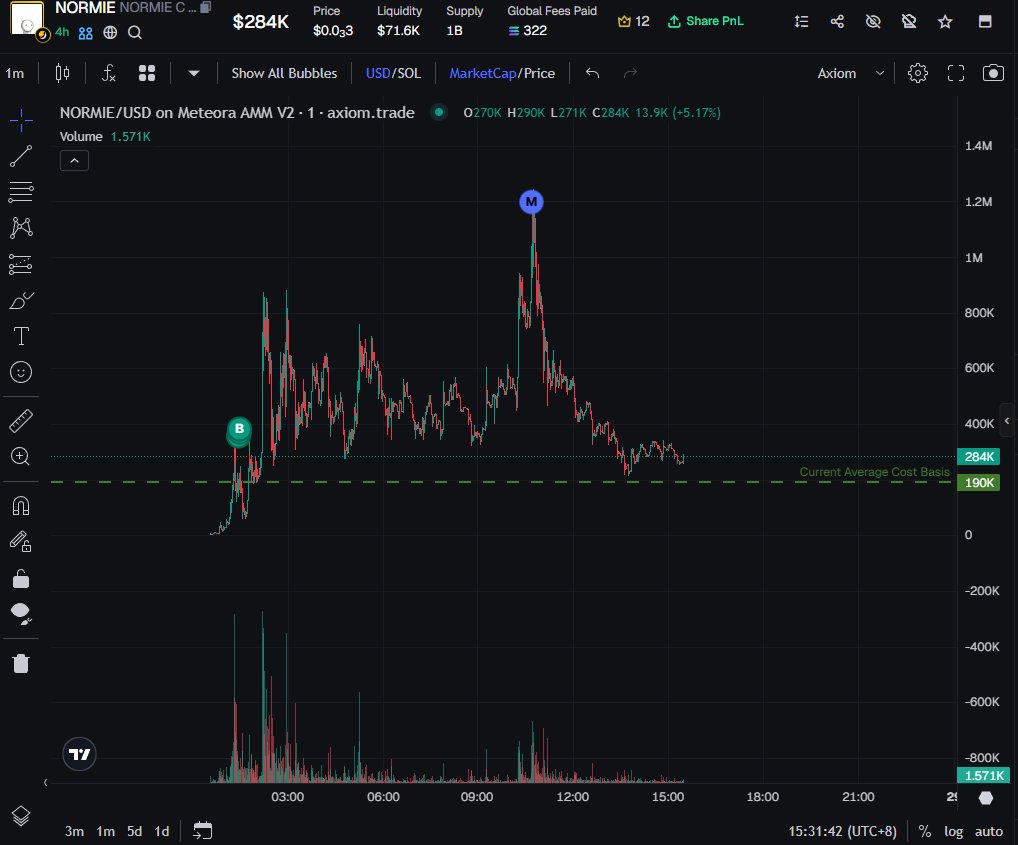Select the XABCD pattern tool

click(x=21, y=227)
